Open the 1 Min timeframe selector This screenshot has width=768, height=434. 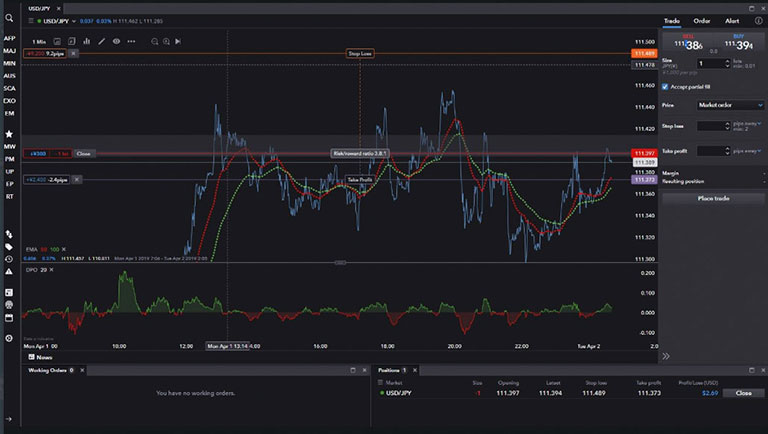[x=39, y=42]
